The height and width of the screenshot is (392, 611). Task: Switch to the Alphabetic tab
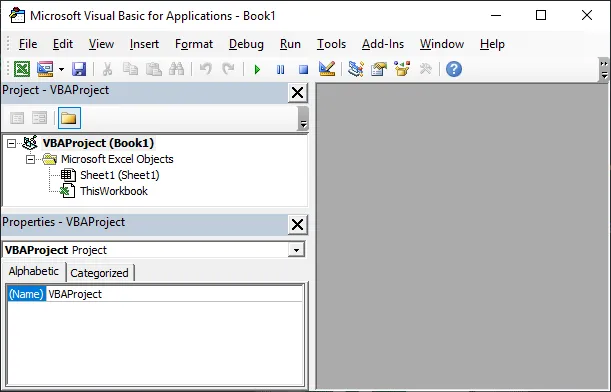pyautogui.click(x=34, y=271)
